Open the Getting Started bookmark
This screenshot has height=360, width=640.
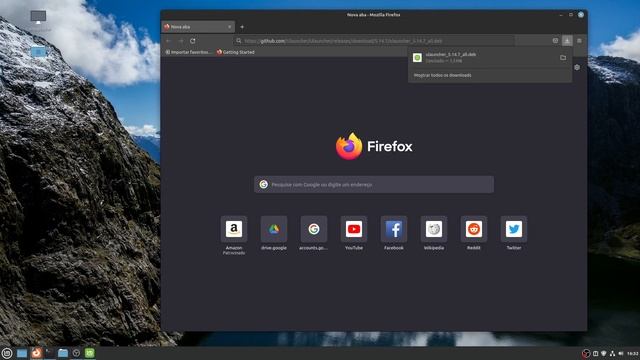click(236, 52)
